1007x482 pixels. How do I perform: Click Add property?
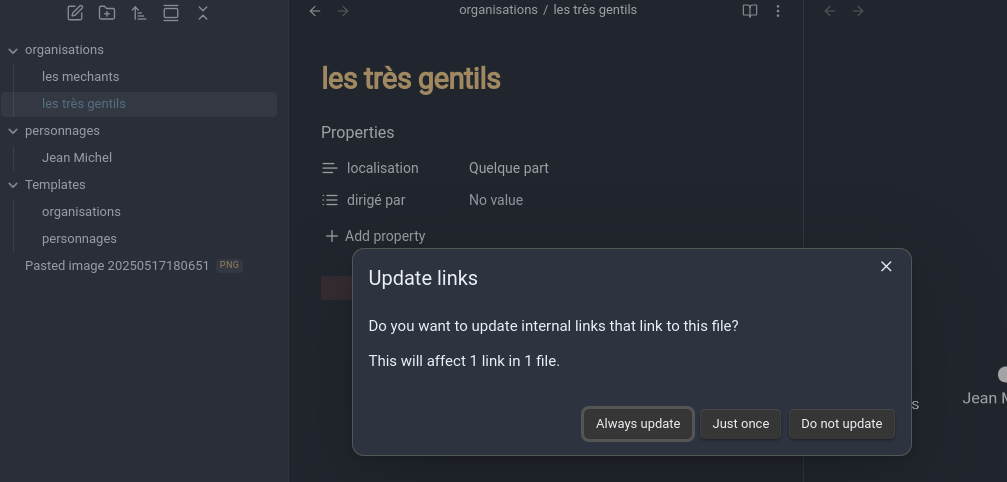click(x=376, y=236)
